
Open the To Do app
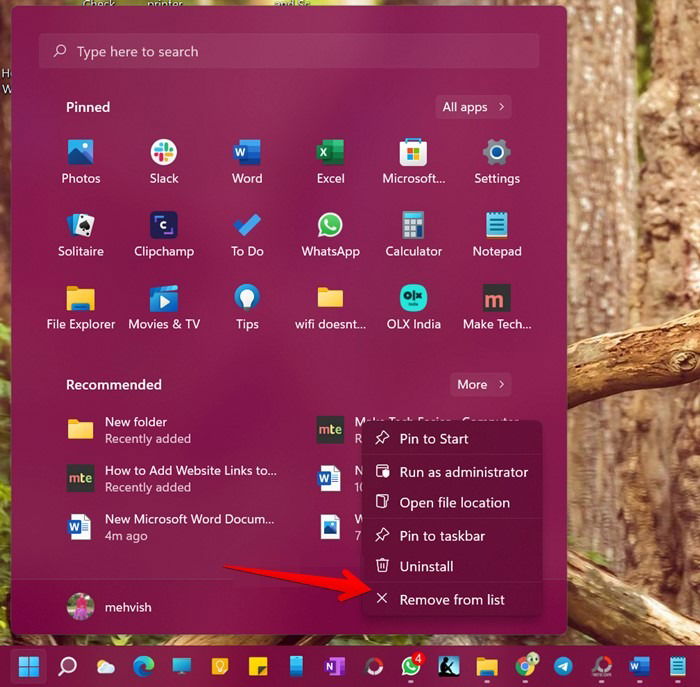click(x=247, y=234)
